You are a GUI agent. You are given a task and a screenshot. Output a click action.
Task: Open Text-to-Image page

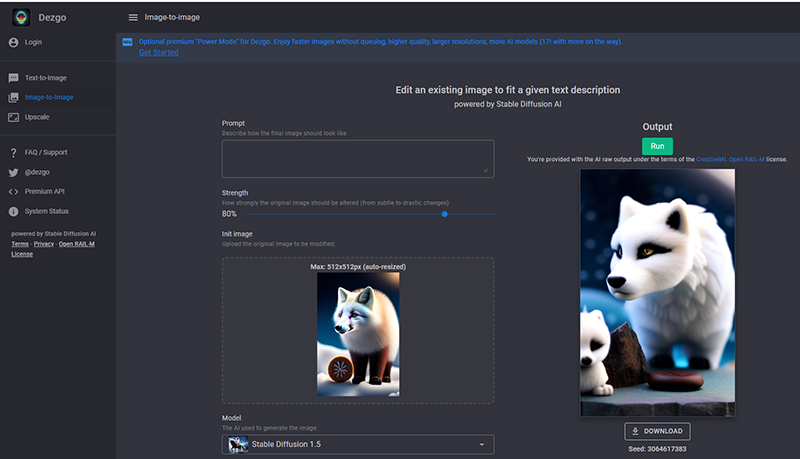coord(46,78)
